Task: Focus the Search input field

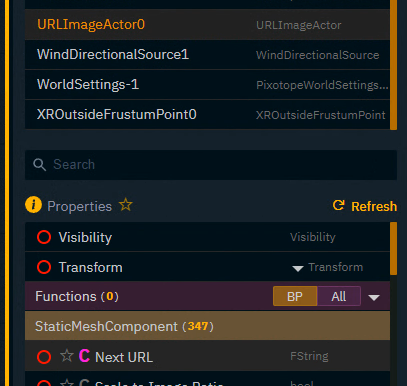Action: pos(211,165)
